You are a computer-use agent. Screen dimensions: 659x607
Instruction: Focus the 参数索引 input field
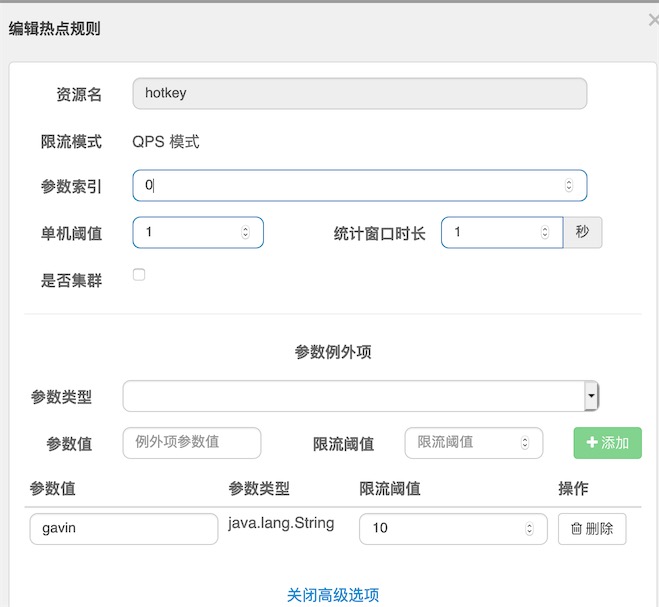(x=360, y=185)
